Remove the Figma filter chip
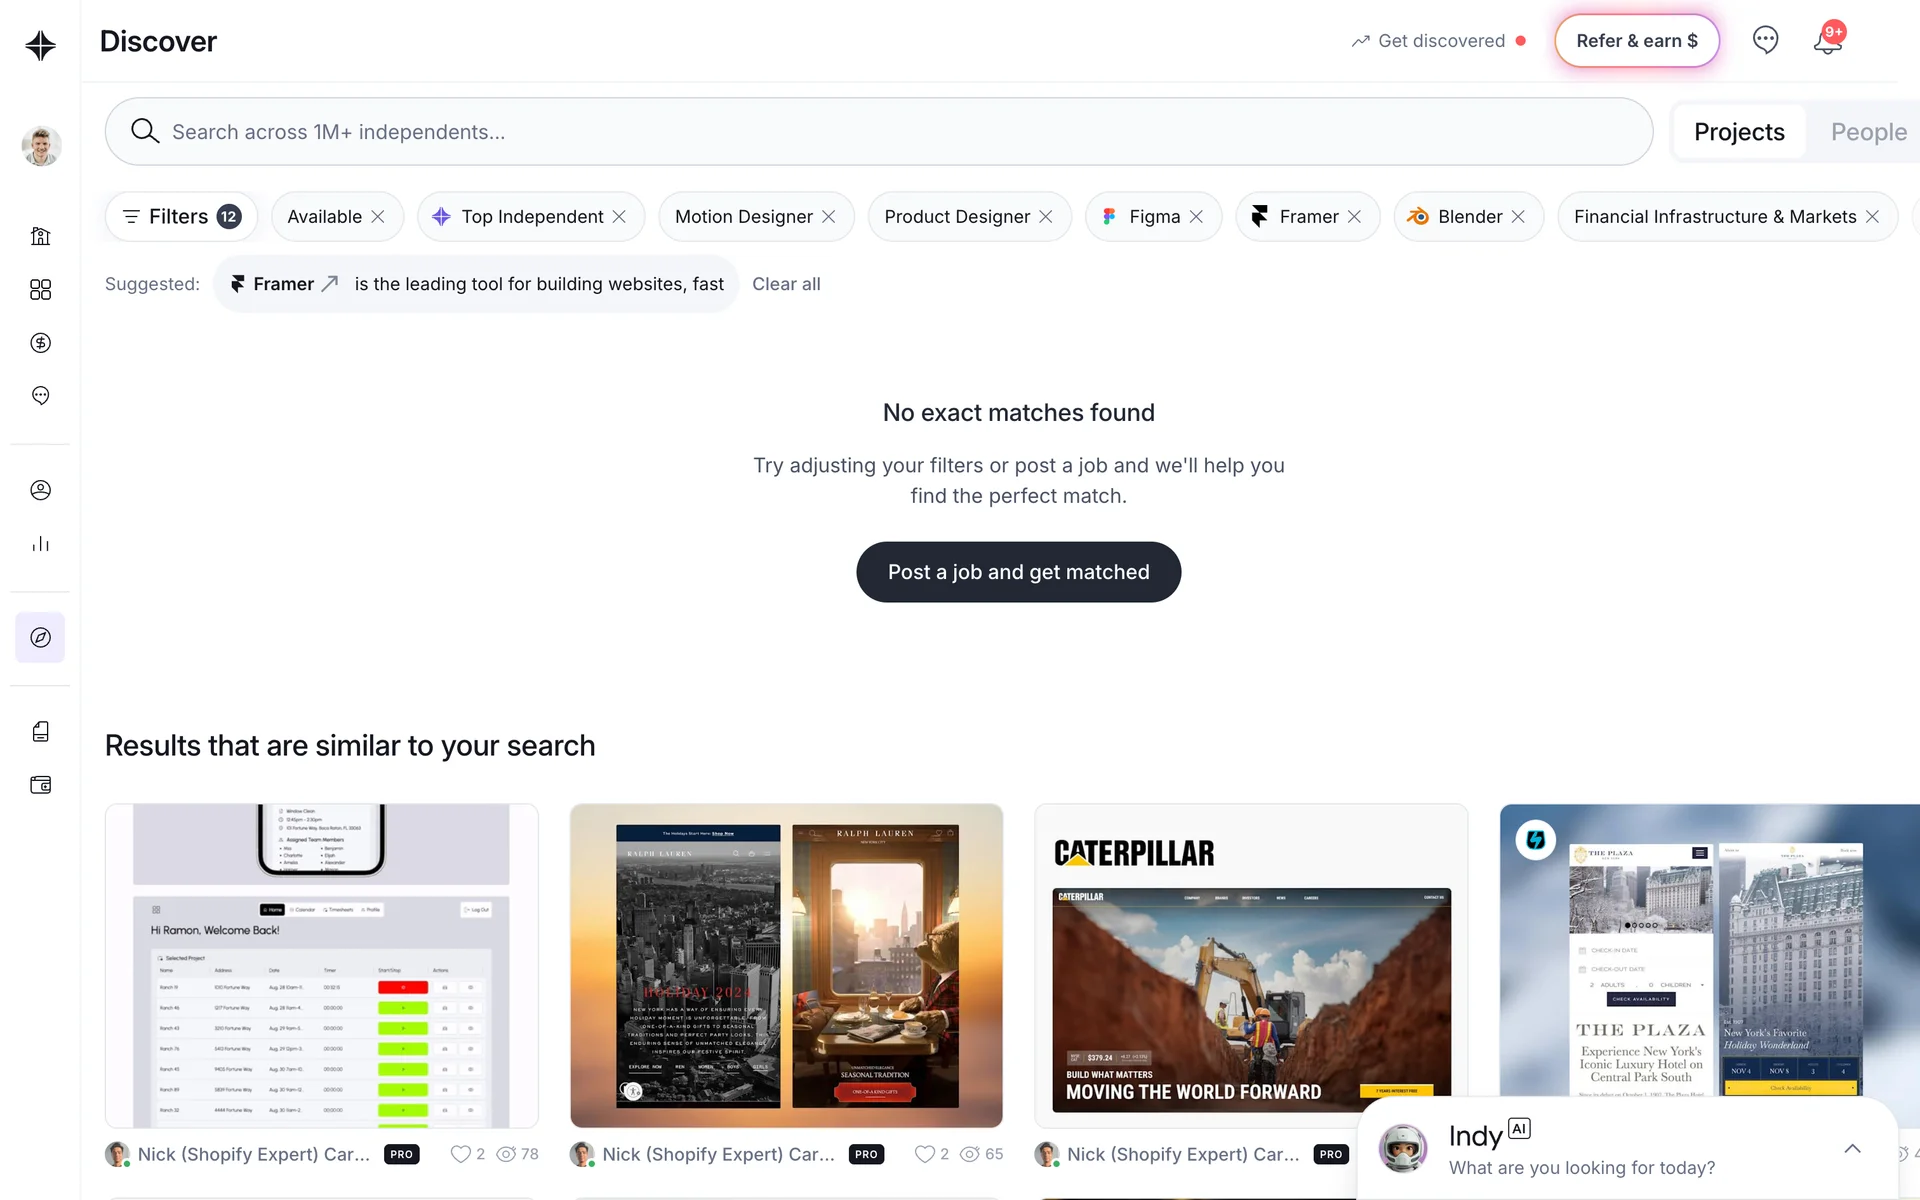Image resolution: width=1920 pixels, height=1200 pixels. [1196, 217]
